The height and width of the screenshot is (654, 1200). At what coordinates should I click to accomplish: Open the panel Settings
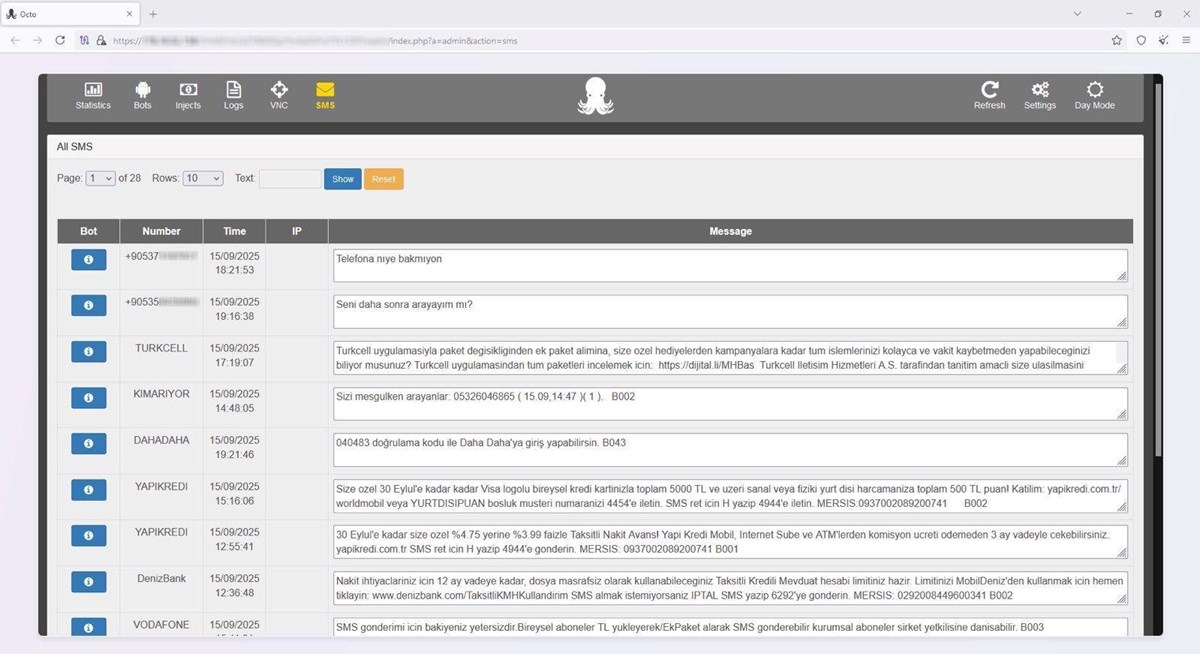[1040, 95]
